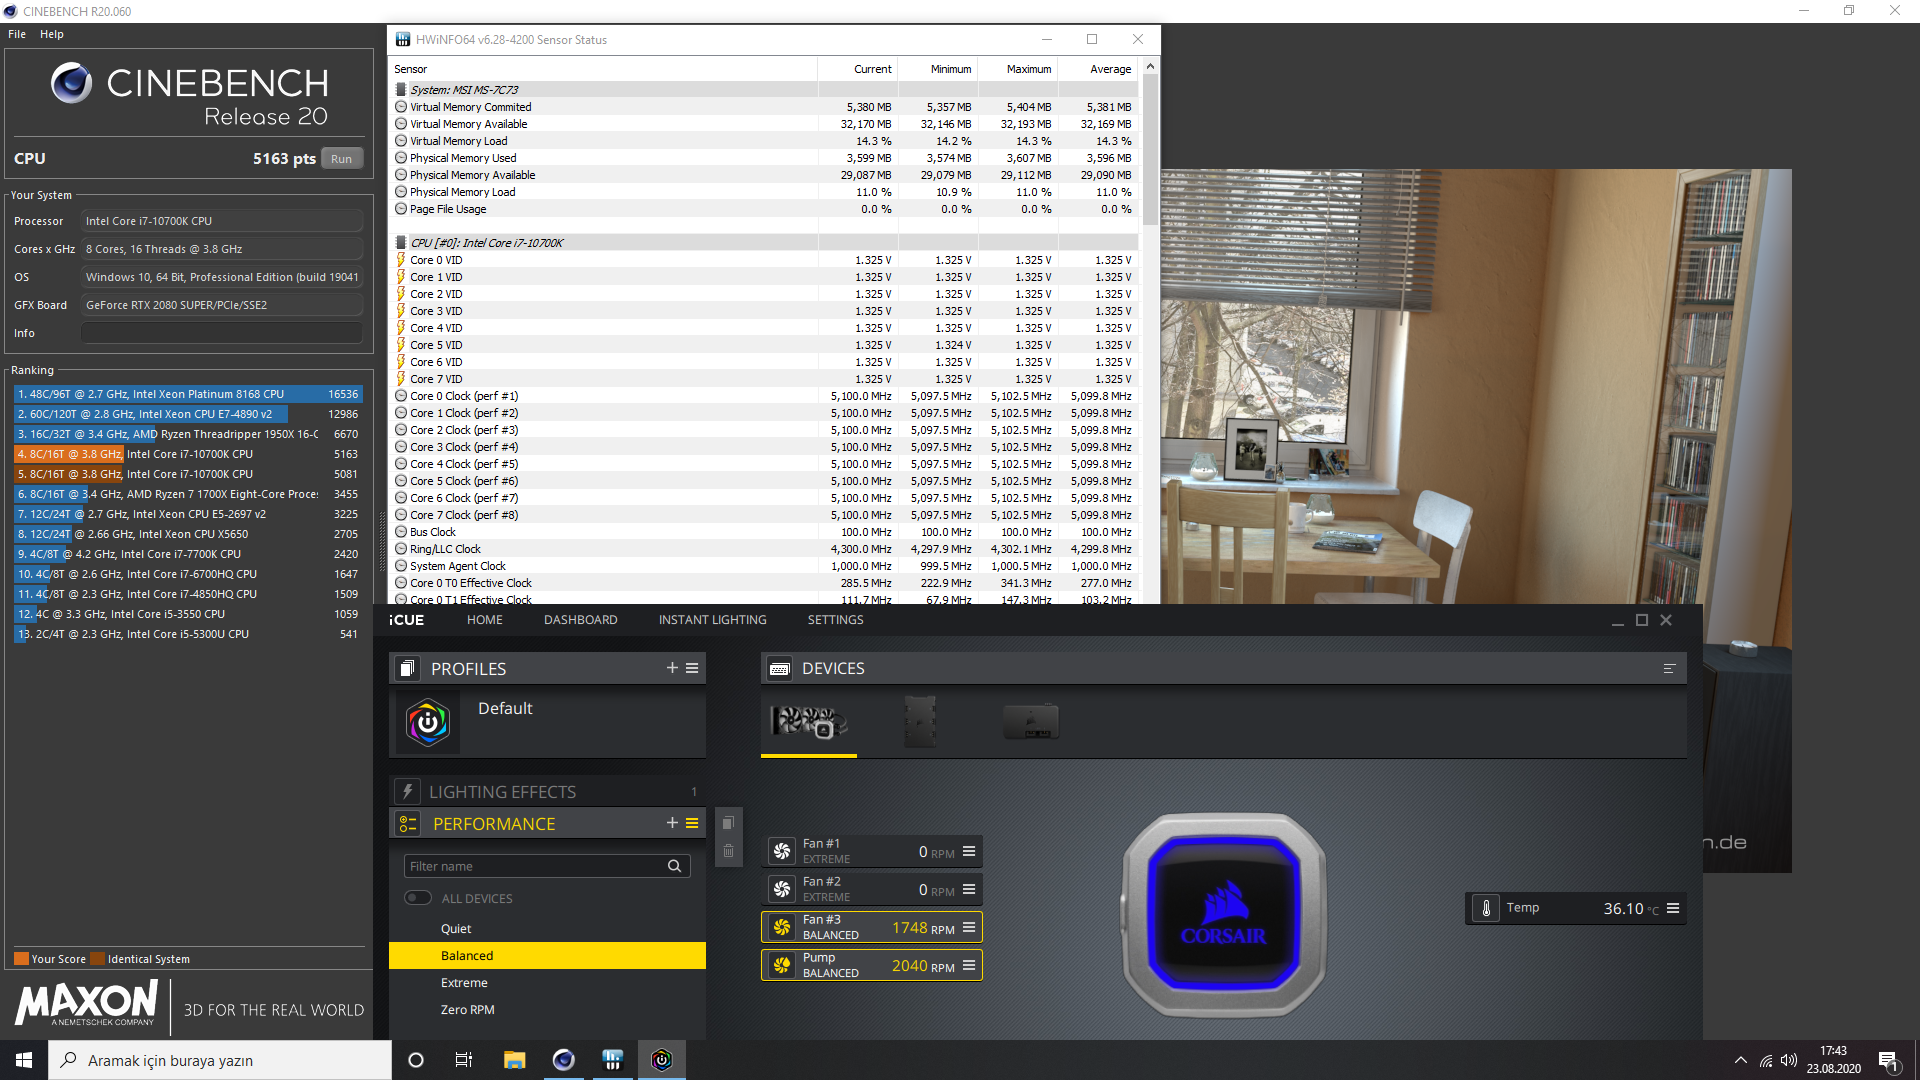The height and width of the screenshot is (1080, 1920).
Task: Open the INSTANT LIGHTING tab
Action: [712, 620]
